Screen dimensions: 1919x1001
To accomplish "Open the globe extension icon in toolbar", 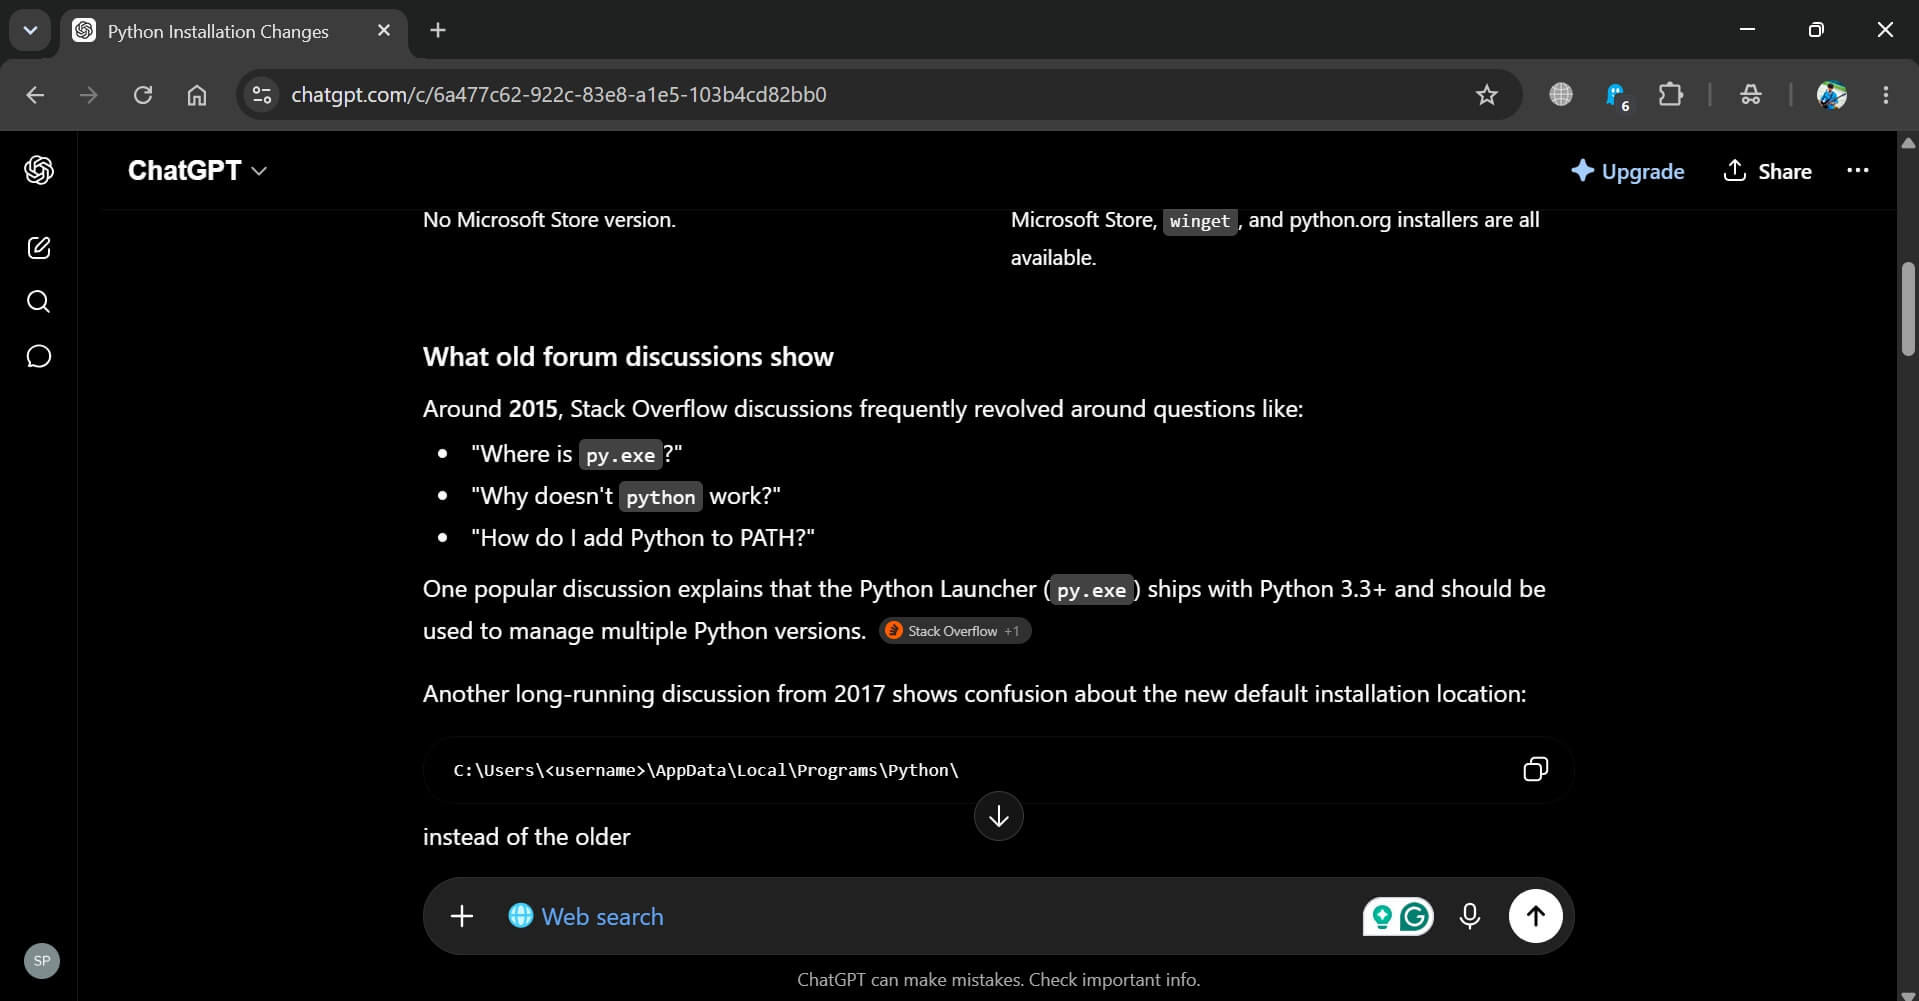I will (x=1561, y=94).
